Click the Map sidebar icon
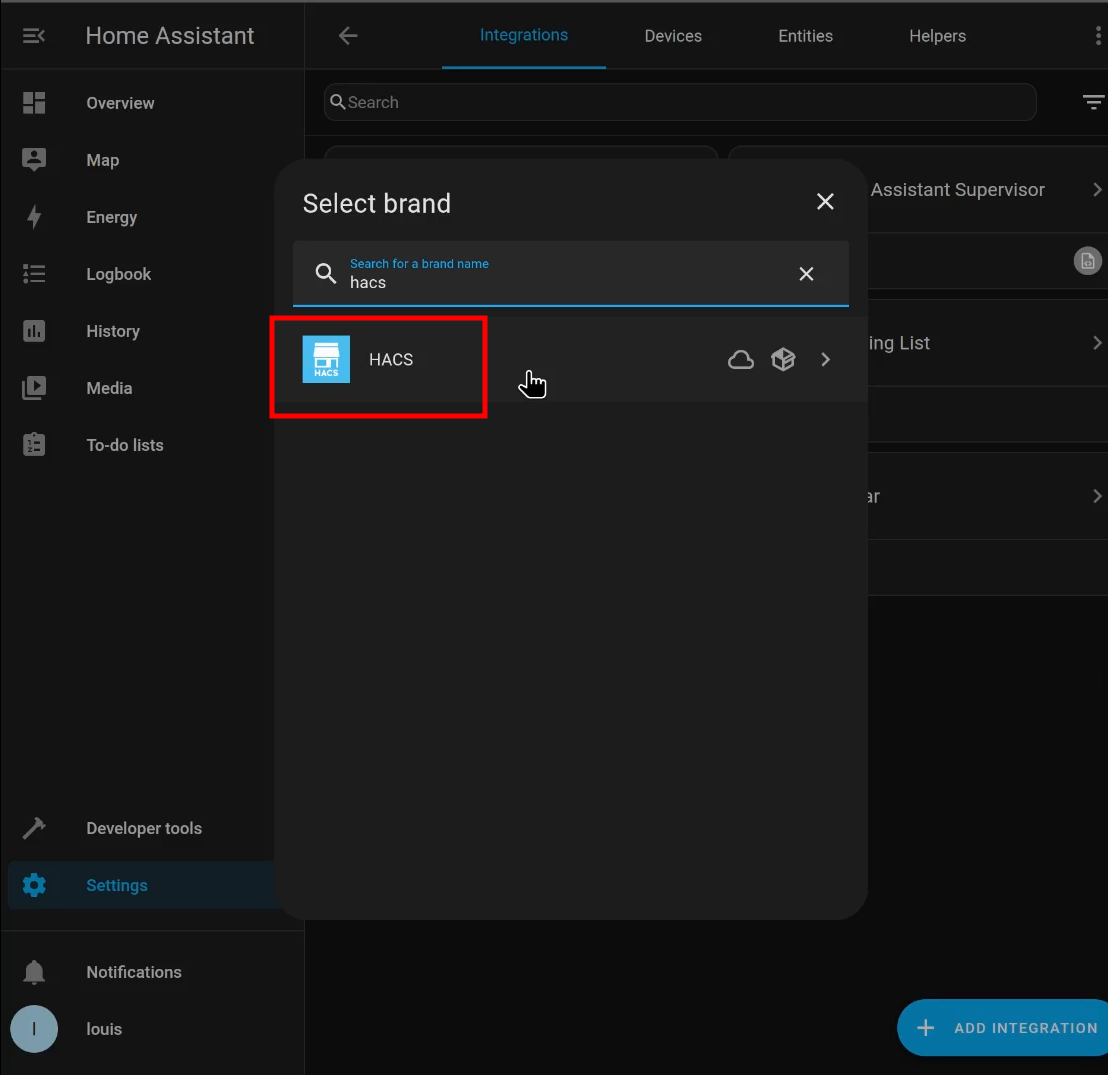The image size is (1108, 1075). [33, 160]
